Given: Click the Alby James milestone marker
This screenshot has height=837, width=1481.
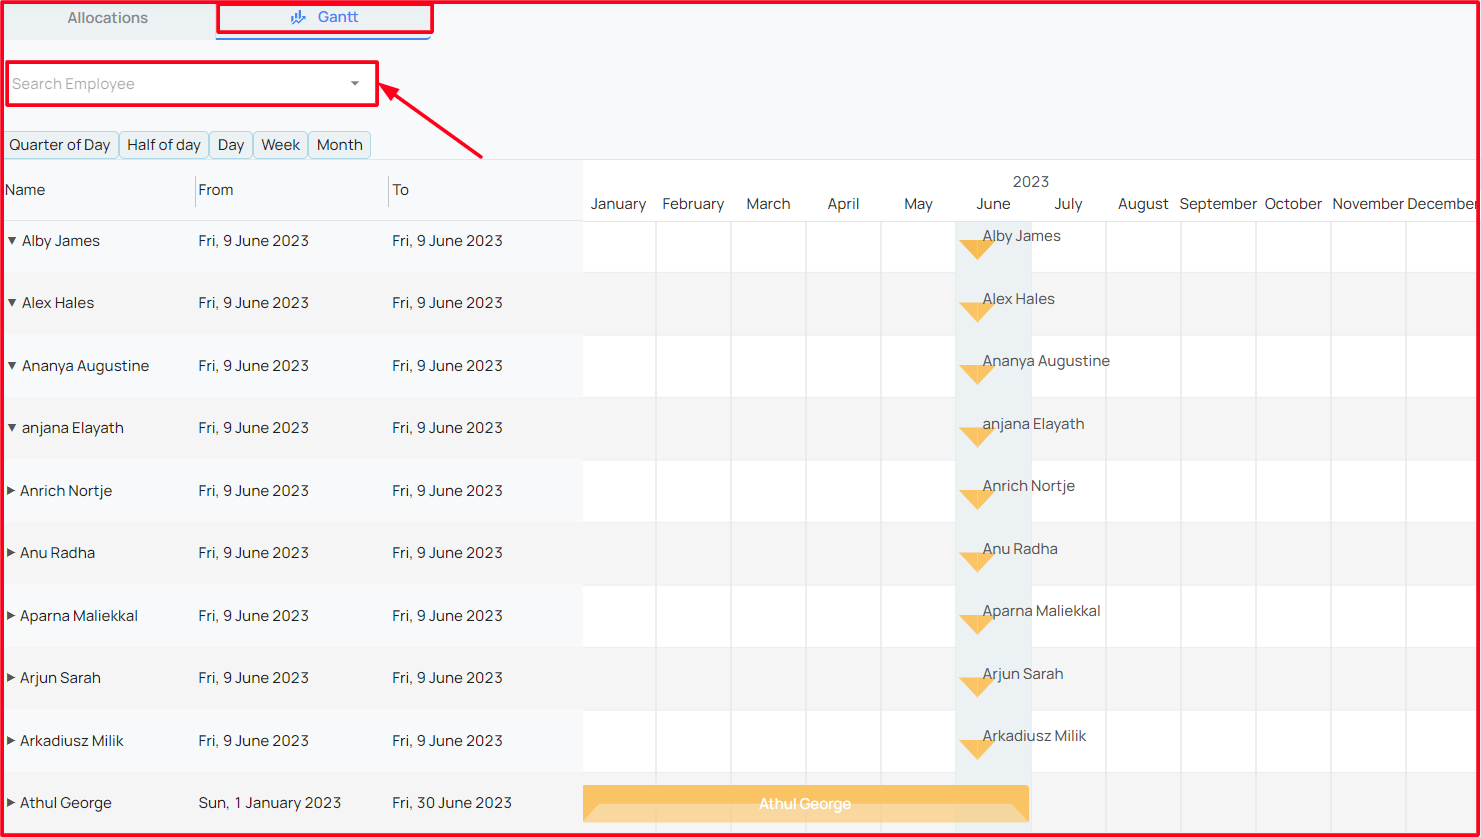Looking at the screenshot, I should 976,249.
